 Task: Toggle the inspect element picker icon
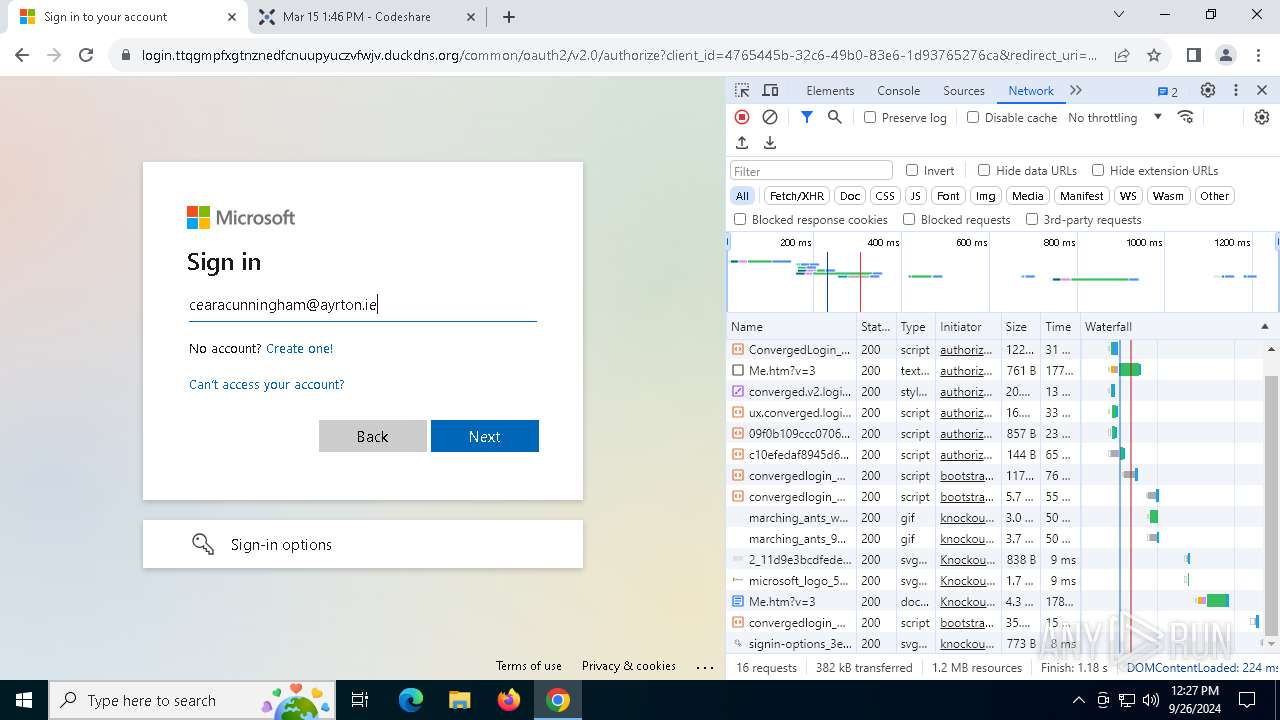742,90
